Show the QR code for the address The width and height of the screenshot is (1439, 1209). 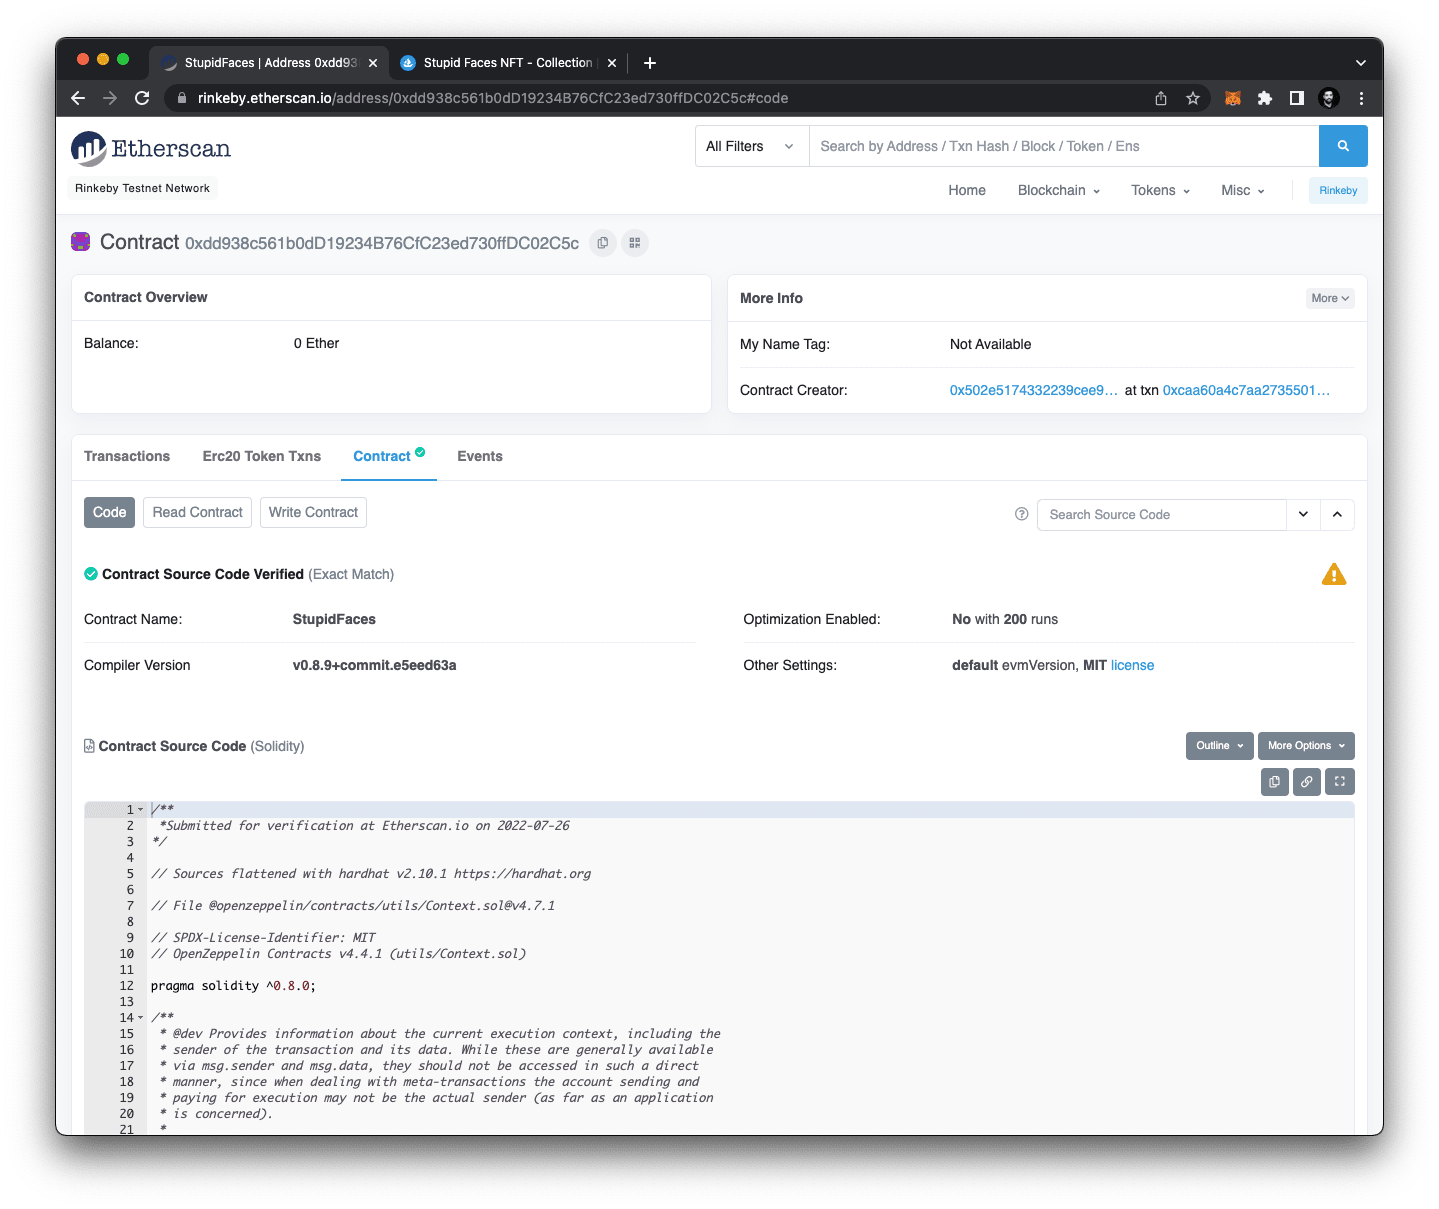[635, 243]
